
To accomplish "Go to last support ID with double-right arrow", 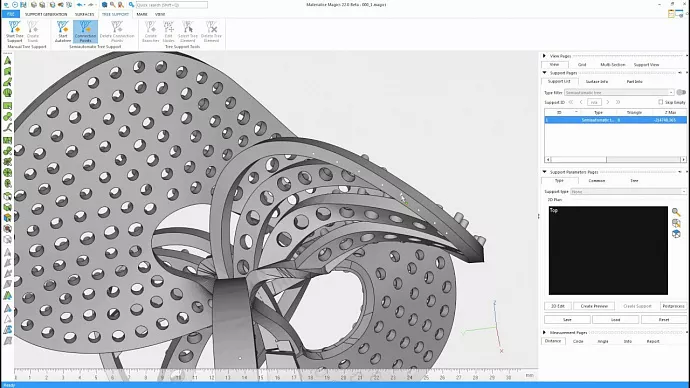I will point(618,102).
